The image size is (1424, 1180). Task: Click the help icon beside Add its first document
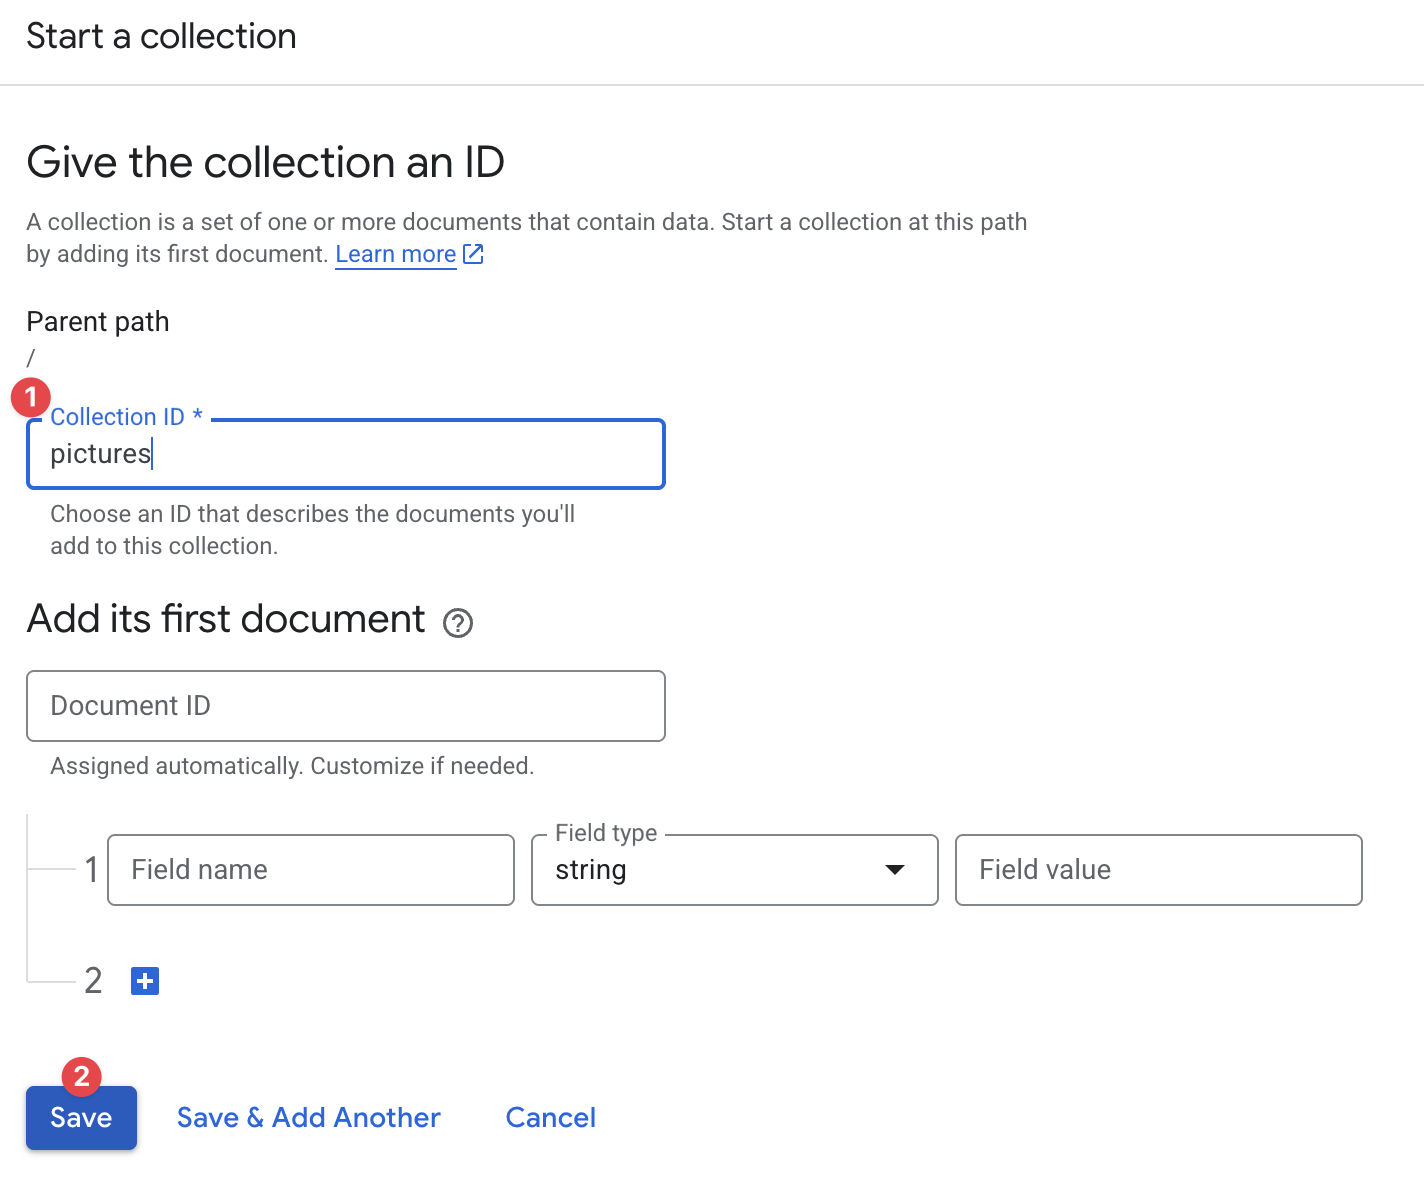pos(458,623)
